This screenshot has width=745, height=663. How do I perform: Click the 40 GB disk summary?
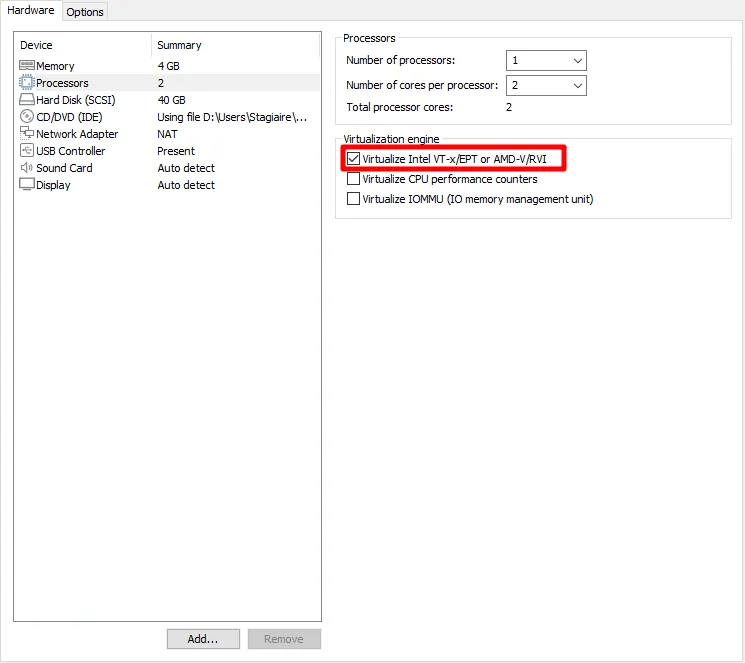171,100
